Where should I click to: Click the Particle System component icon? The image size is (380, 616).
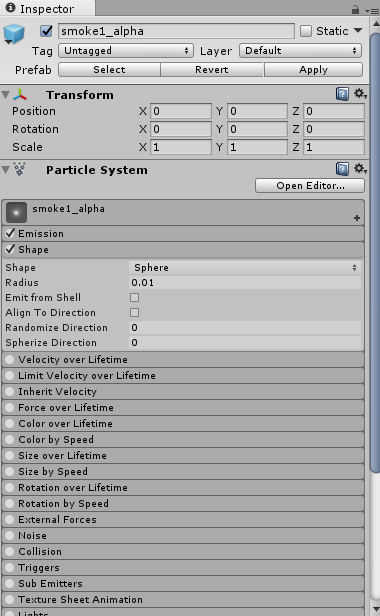(x=20, y=169)
